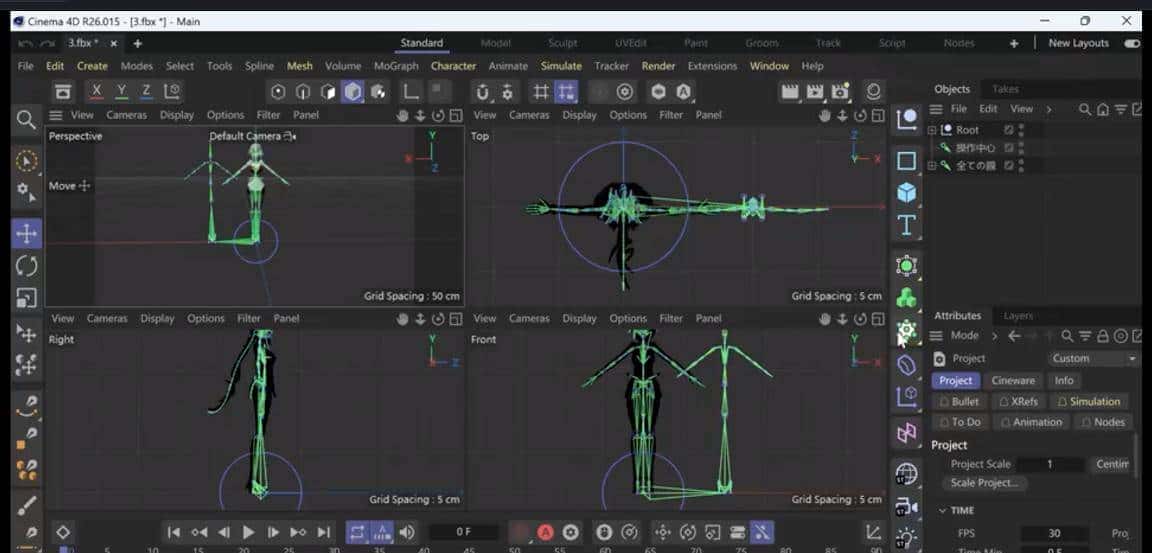Toggle the Root object layer checkbox
This screenshot has height=553, width=1152.
click(x=1009, y=130)
